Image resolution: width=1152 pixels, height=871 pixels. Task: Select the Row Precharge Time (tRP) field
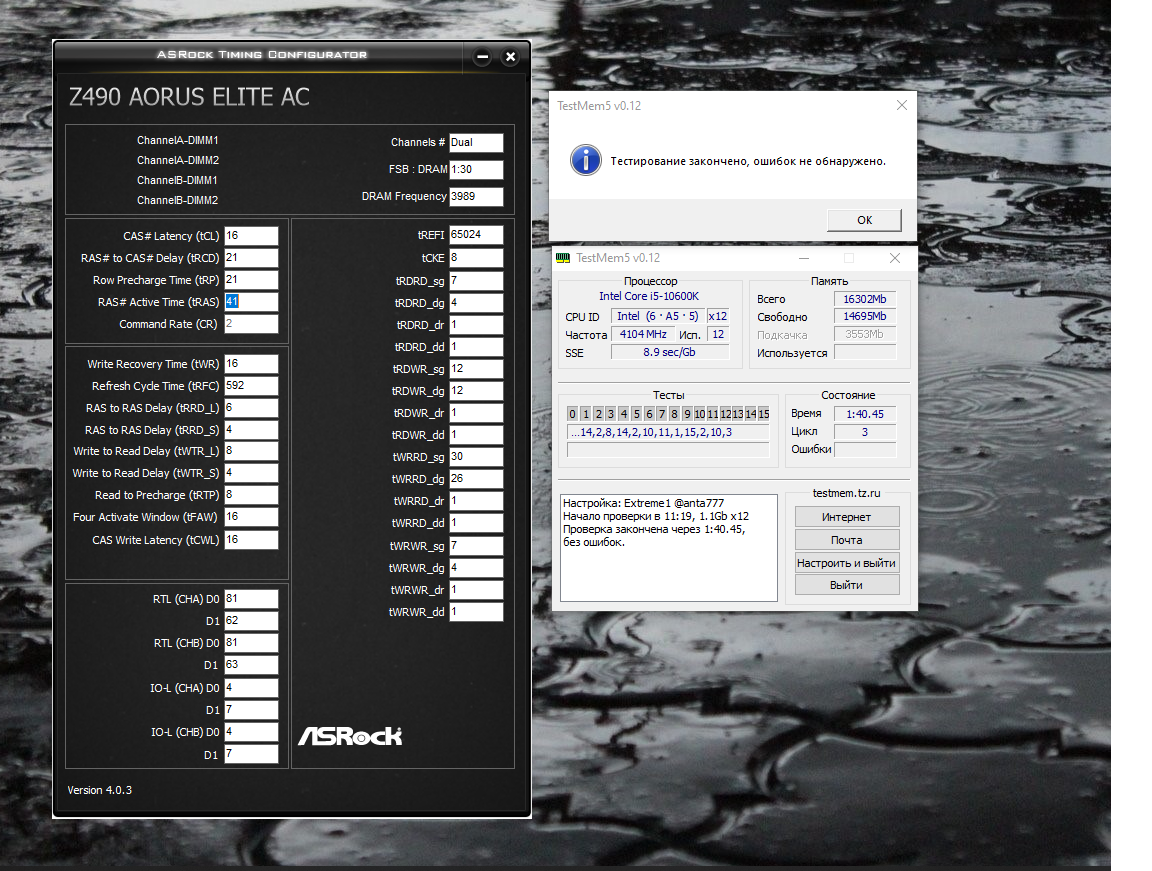pos(251,280)
